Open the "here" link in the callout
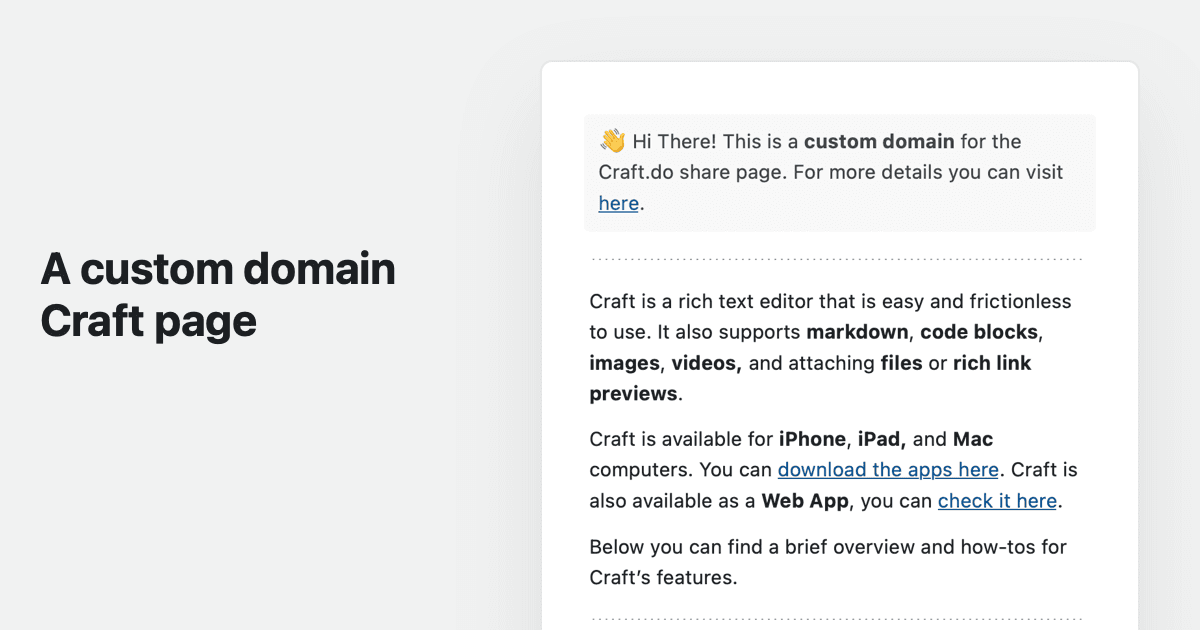This screenshot has height=630, width=1200. click(x=618, y=203)
